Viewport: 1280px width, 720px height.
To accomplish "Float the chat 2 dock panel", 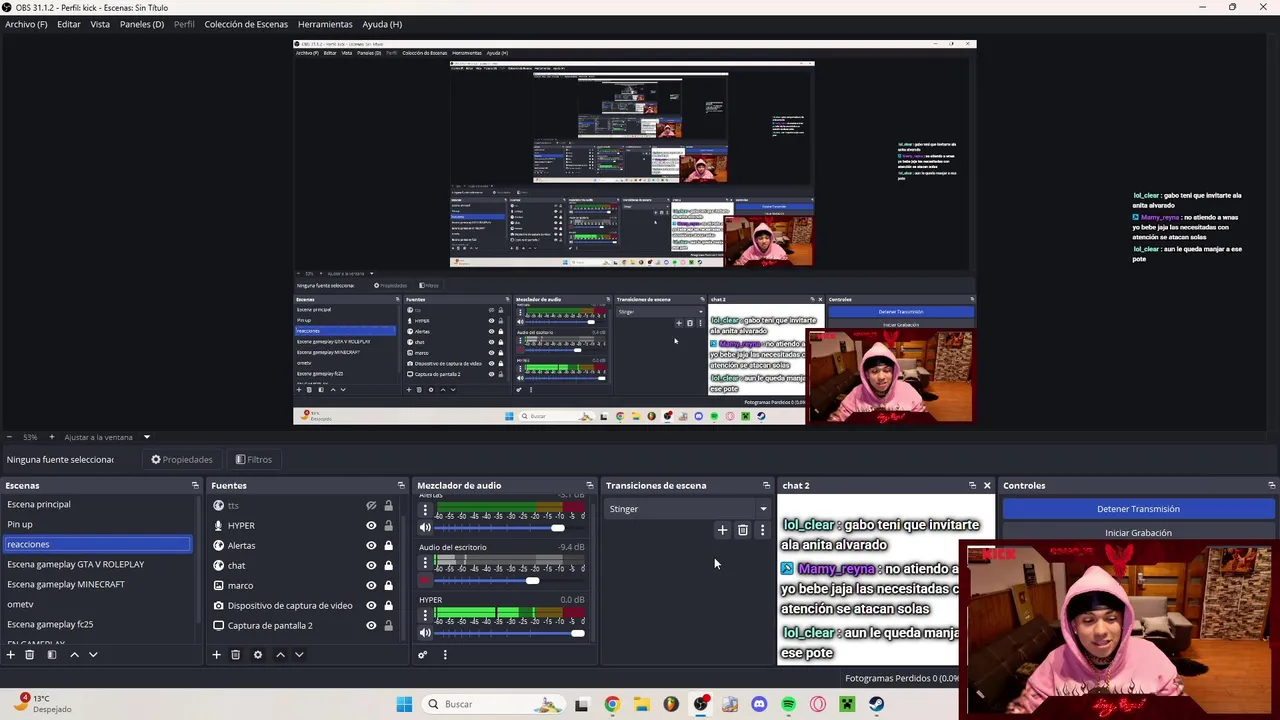I will pos(972,485).
